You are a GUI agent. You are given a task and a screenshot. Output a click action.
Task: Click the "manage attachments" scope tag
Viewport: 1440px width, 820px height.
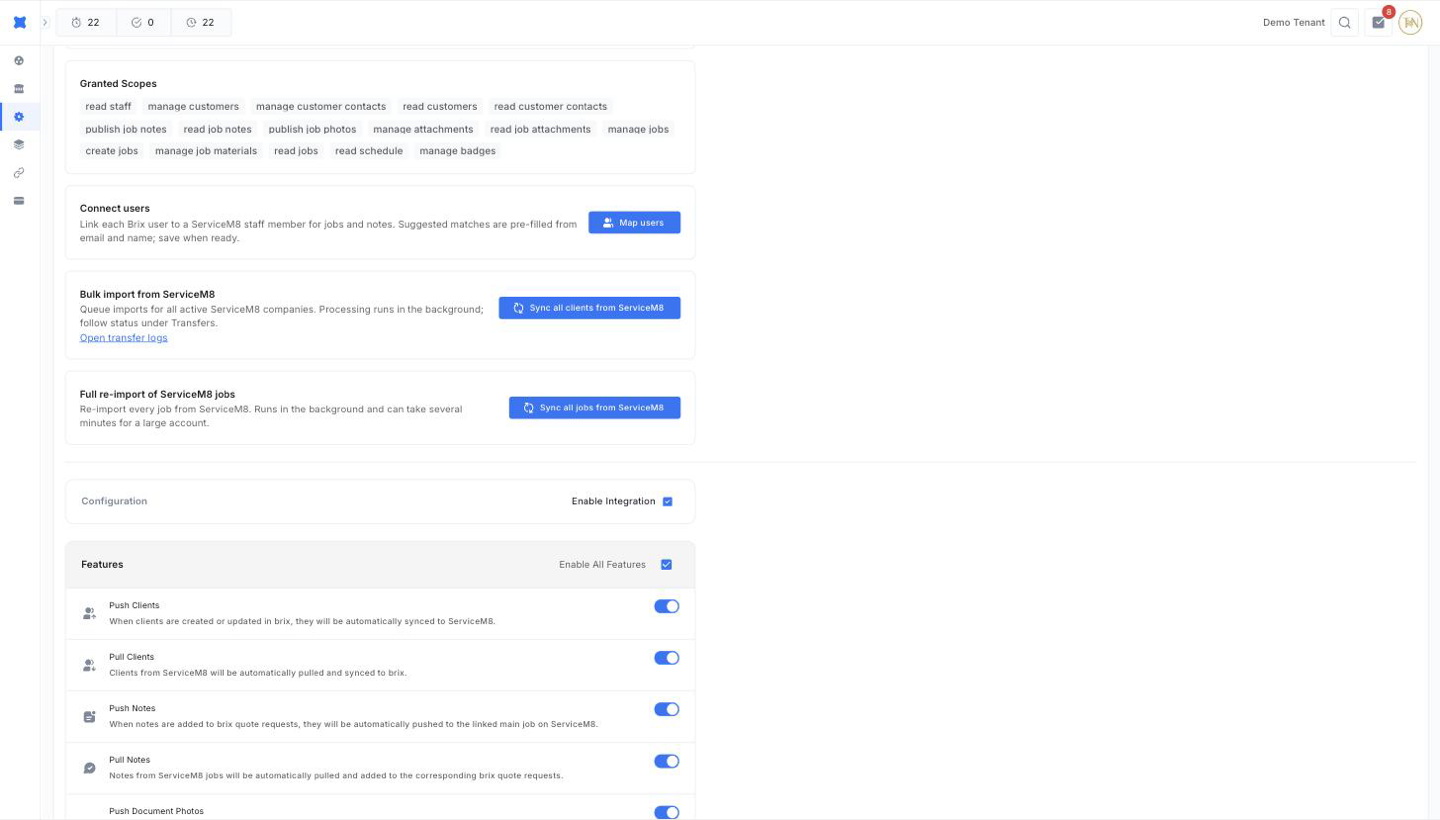pyautogui.click(x=423, y=129)
